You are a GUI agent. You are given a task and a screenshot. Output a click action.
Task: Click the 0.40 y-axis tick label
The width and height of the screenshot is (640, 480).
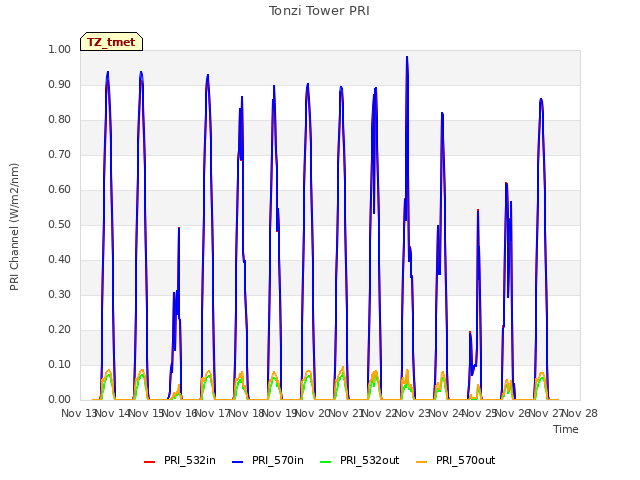[59, 260]
